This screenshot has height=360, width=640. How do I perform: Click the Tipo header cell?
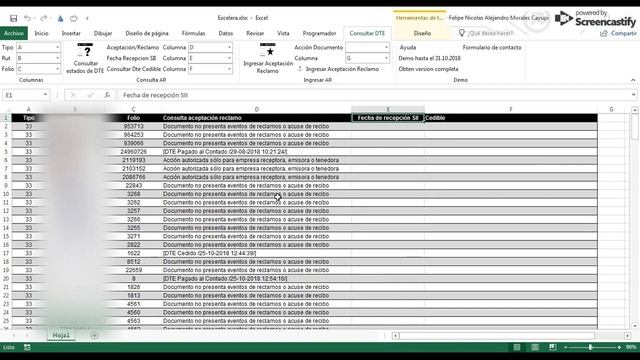pyautogui.click(x=29, y=118)
